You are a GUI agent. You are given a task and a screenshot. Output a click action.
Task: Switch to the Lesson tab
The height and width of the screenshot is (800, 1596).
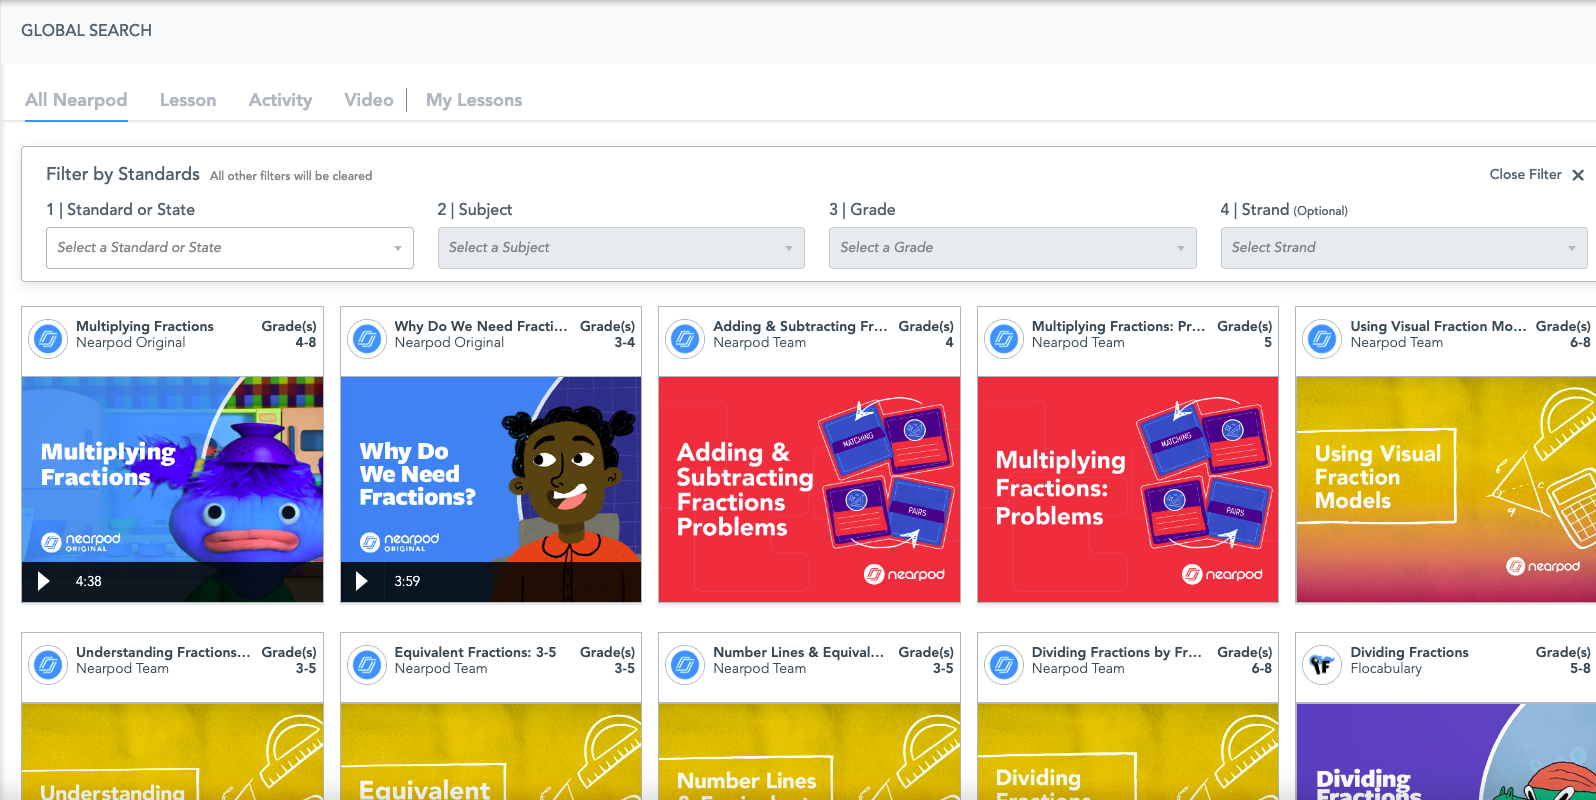click(188, 100)
